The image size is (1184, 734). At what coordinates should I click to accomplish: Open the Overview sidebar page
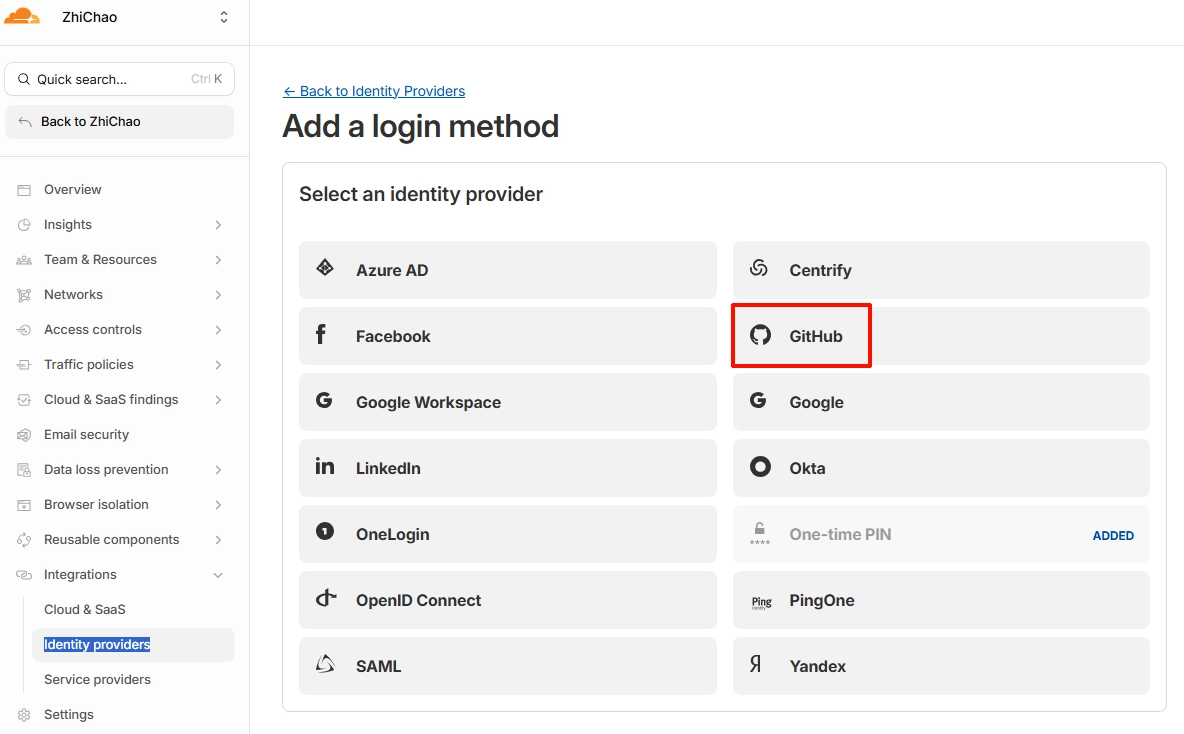tap(73, 190)
